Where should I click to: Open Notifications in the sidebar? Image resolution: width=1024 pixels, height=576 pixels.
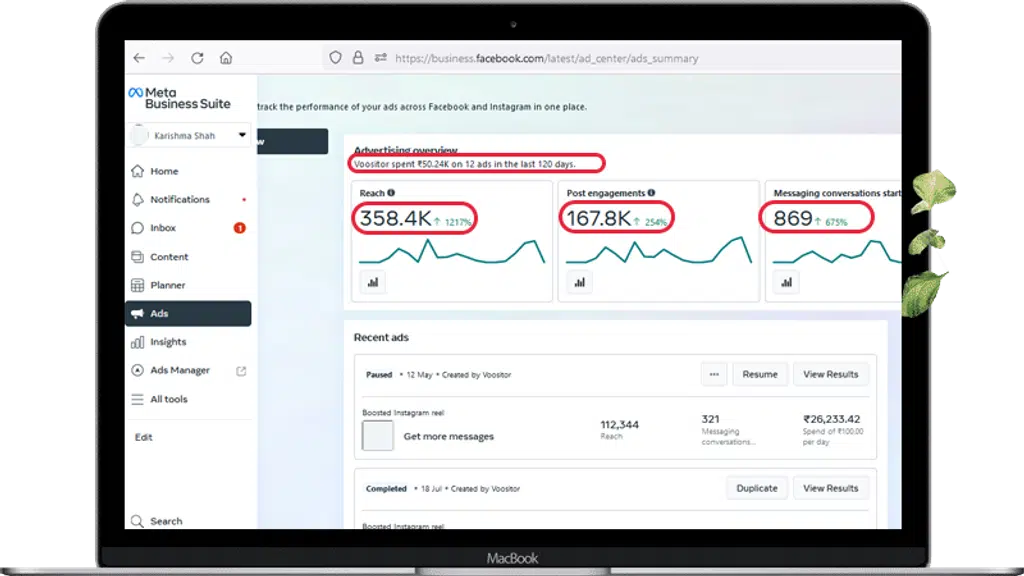[180, 199]
